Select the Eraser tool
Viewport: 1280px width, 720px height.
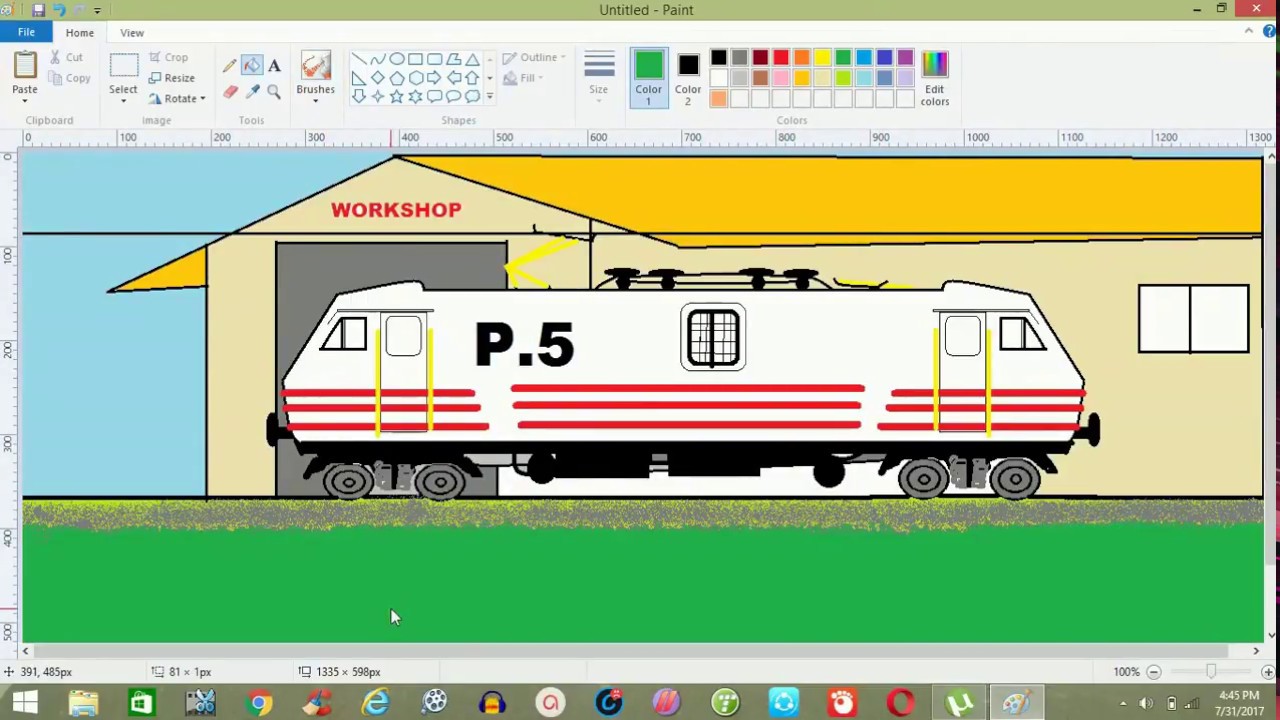pyautogui.click(x=230, y=92)
